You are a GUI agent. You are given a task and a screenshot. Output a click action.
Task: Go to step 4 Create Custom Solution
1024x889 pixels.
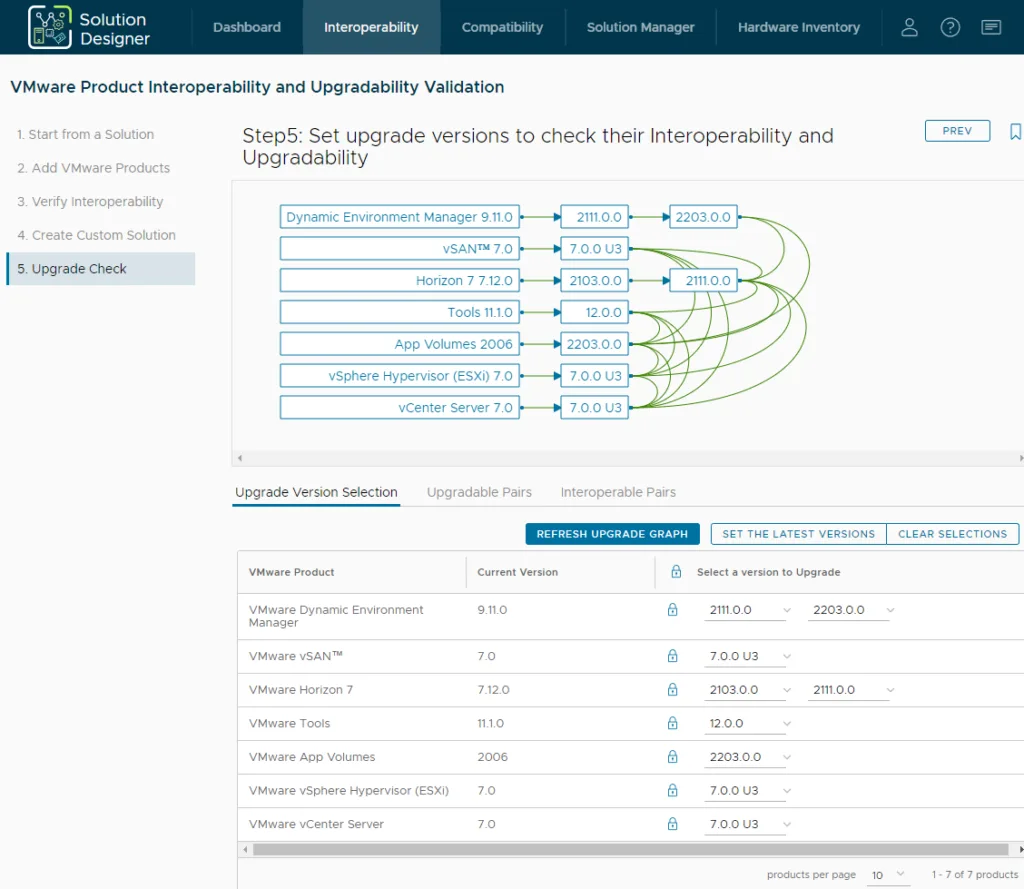pos(97,235)
